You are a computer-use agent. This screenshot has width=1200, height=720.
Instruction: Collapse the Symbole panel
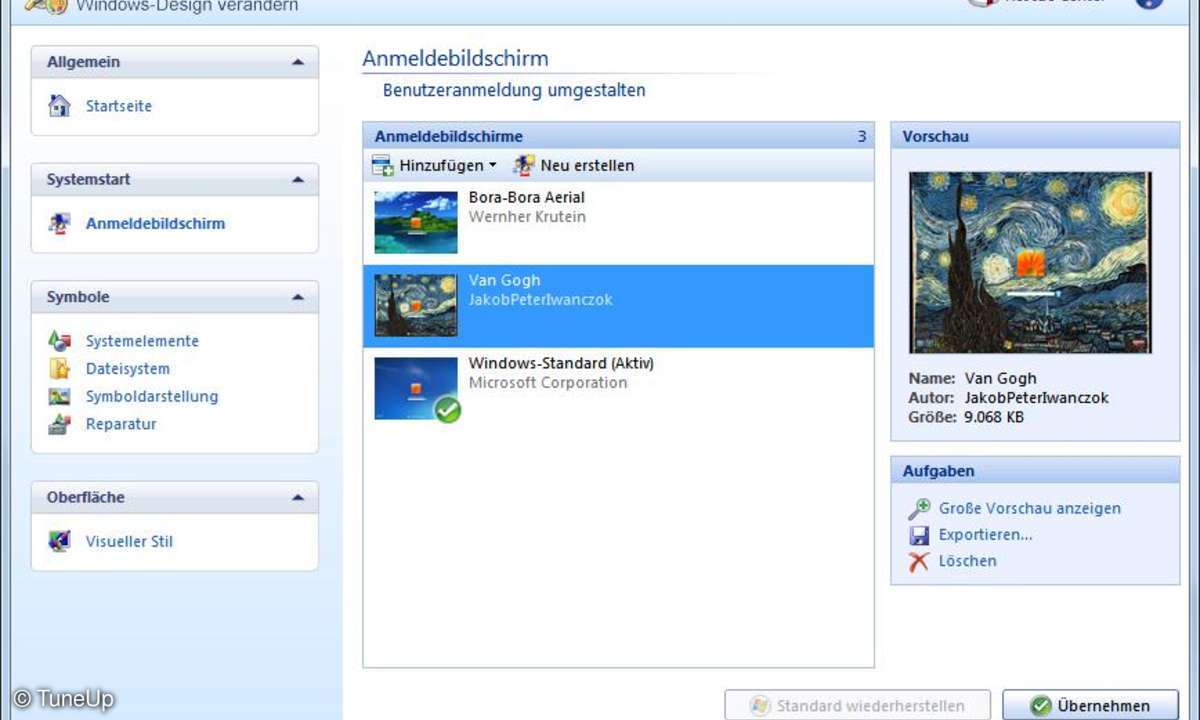[x=297, y=297]
